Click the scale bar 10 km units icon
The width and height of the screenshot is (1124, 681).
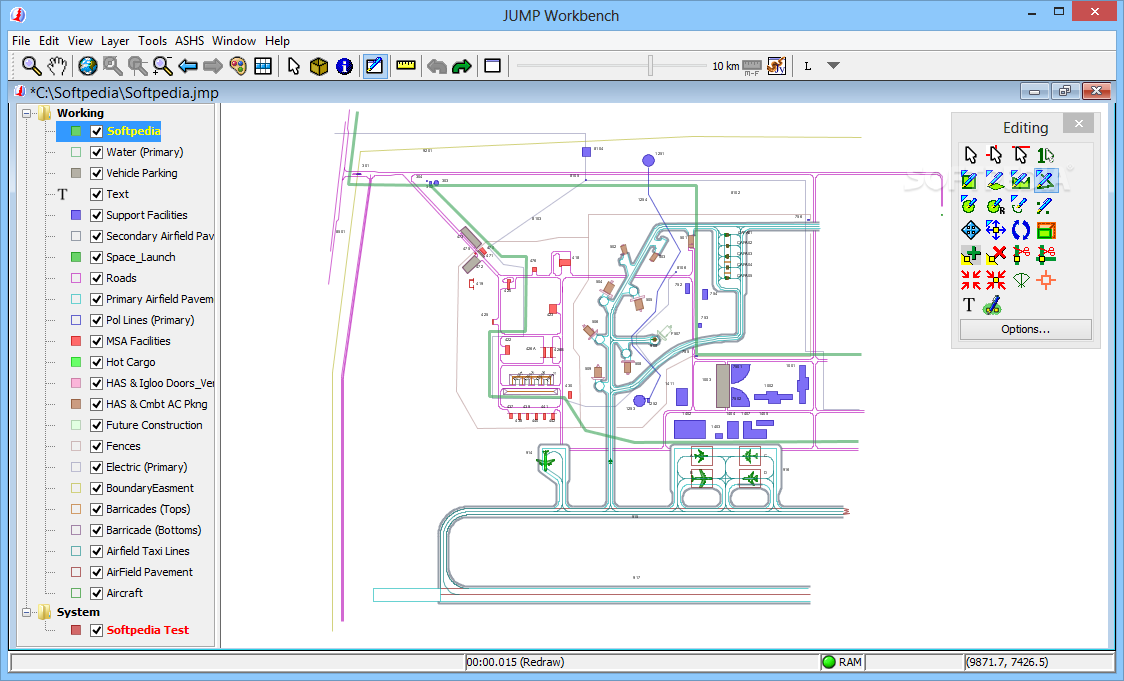751,67
